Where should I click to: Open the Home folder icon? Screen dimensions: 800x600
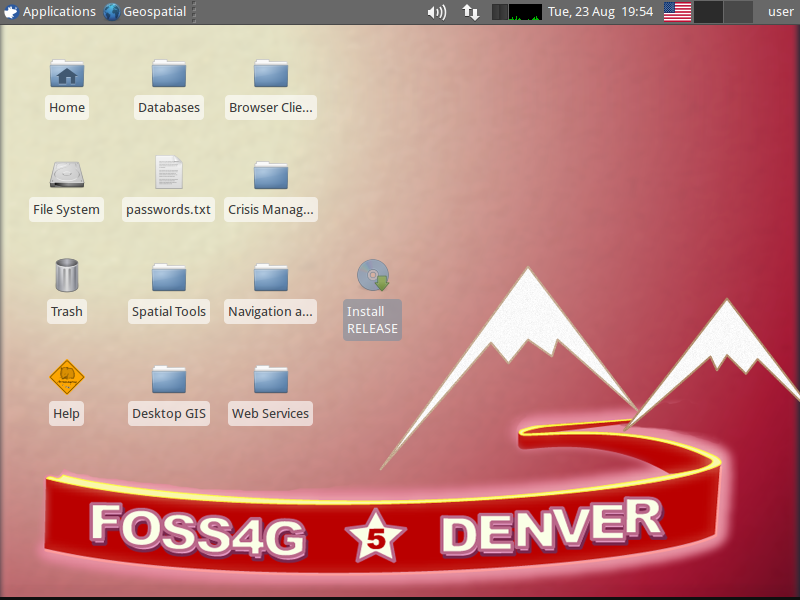click(x=67, y=73)
